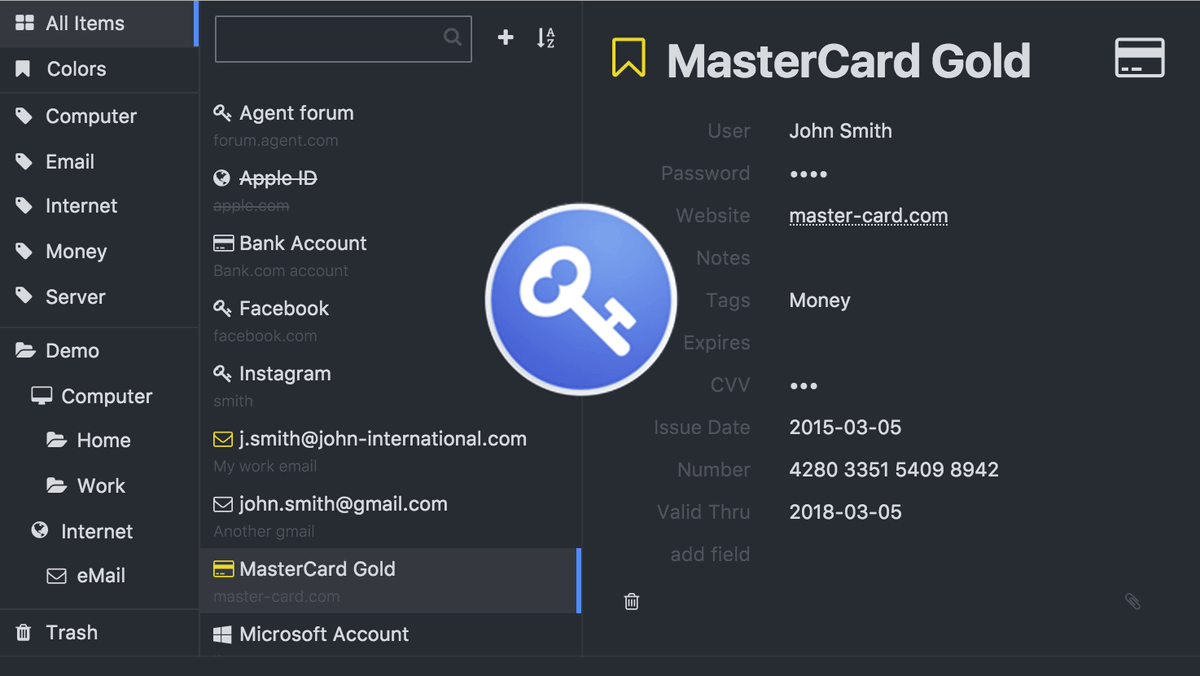1200x676 pixels.
Task: Click the Agent forum key icon
Action: click(223, 113)
